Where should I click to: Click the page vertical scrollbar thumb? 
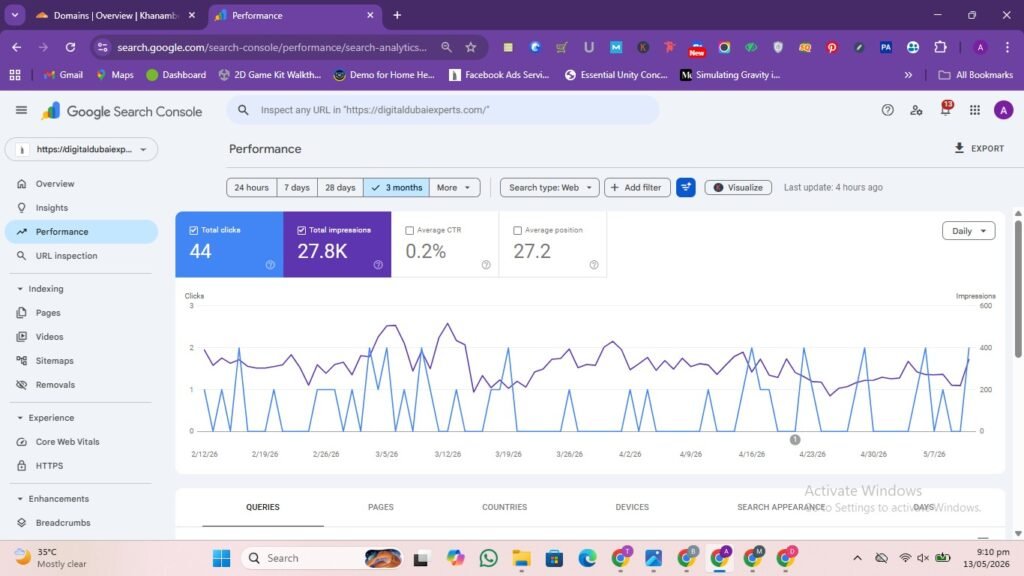click(x=1017, y=289)
